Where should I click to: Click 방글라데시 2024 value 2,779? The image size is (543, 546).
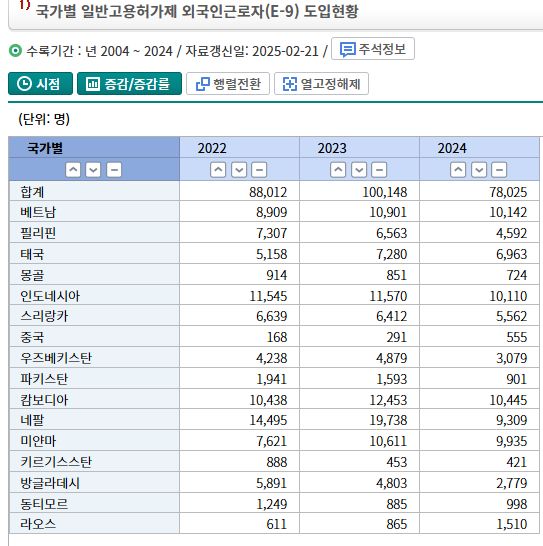(x=512, y=483)
